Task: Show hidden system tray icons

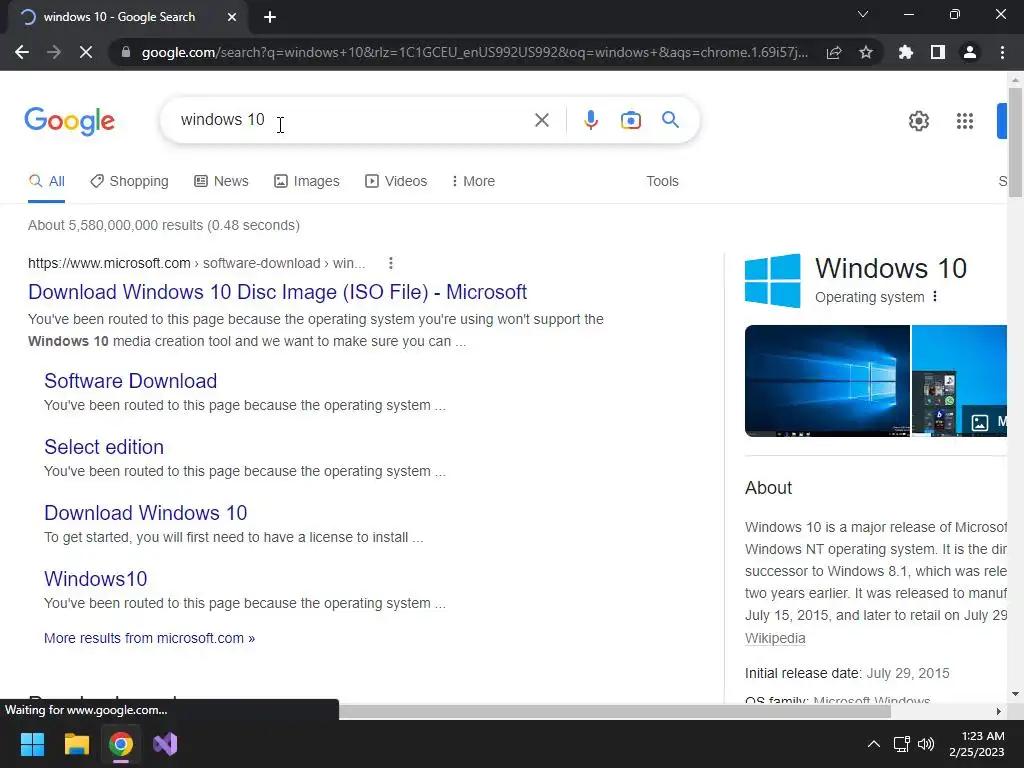Action: tap(873, 744)
